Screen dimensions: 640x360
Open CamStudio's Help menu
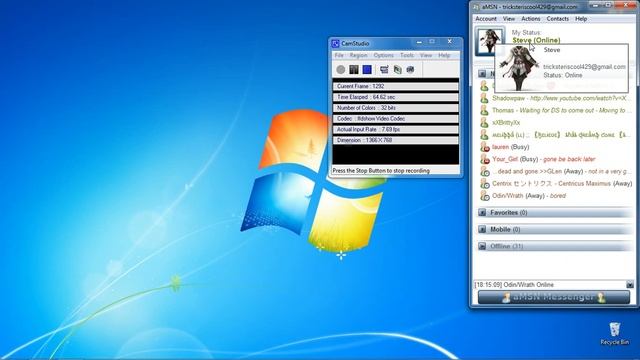point(444,55)
